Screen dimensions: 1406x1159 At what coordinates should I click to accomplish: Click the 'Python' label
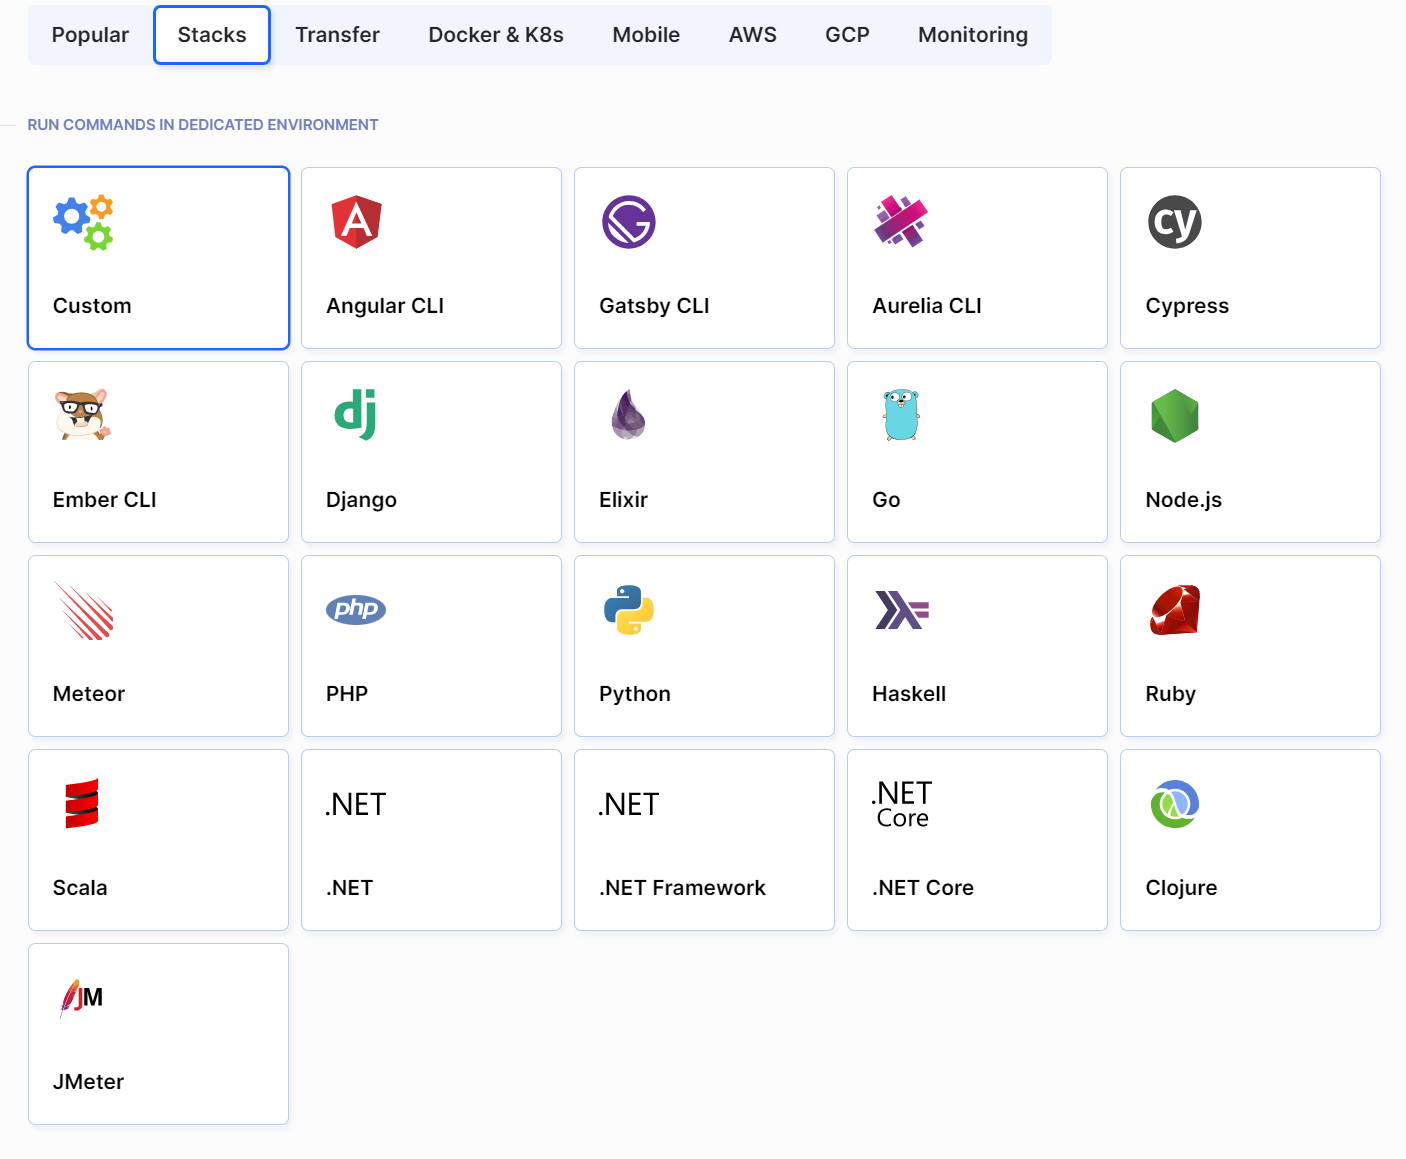click(x=635, y=694)
